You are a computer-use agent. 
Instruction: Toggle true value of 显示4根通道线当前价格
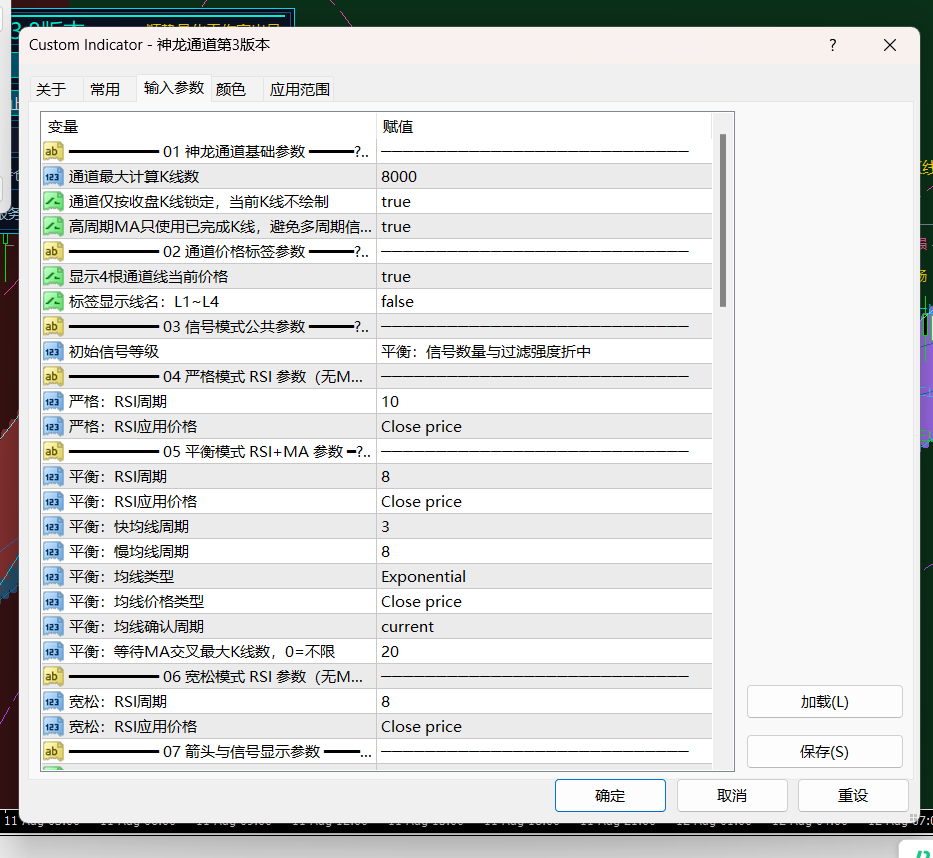544,277
